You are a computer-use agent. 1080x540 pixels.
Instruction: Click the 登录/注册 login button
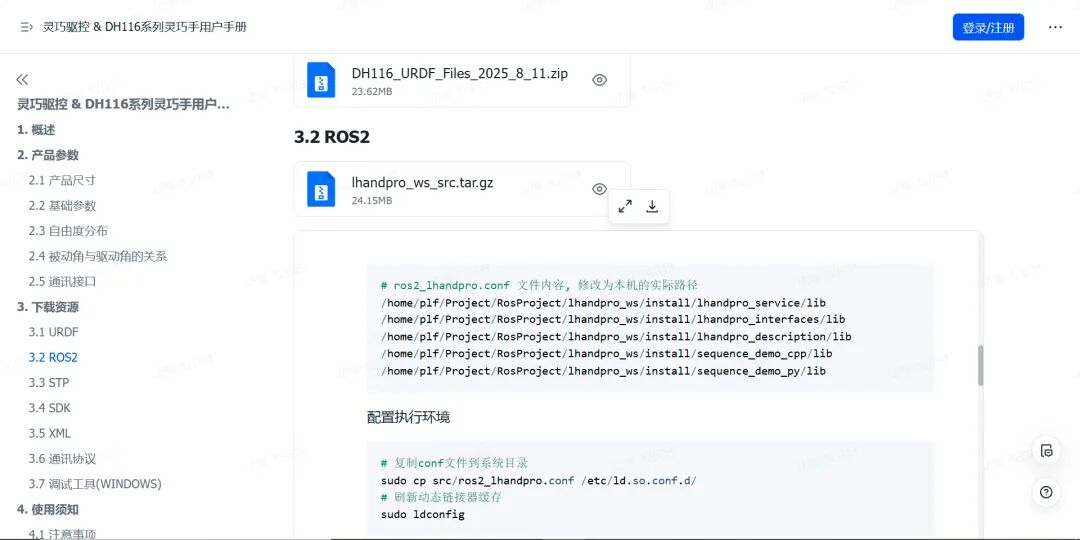coord(988,28)
